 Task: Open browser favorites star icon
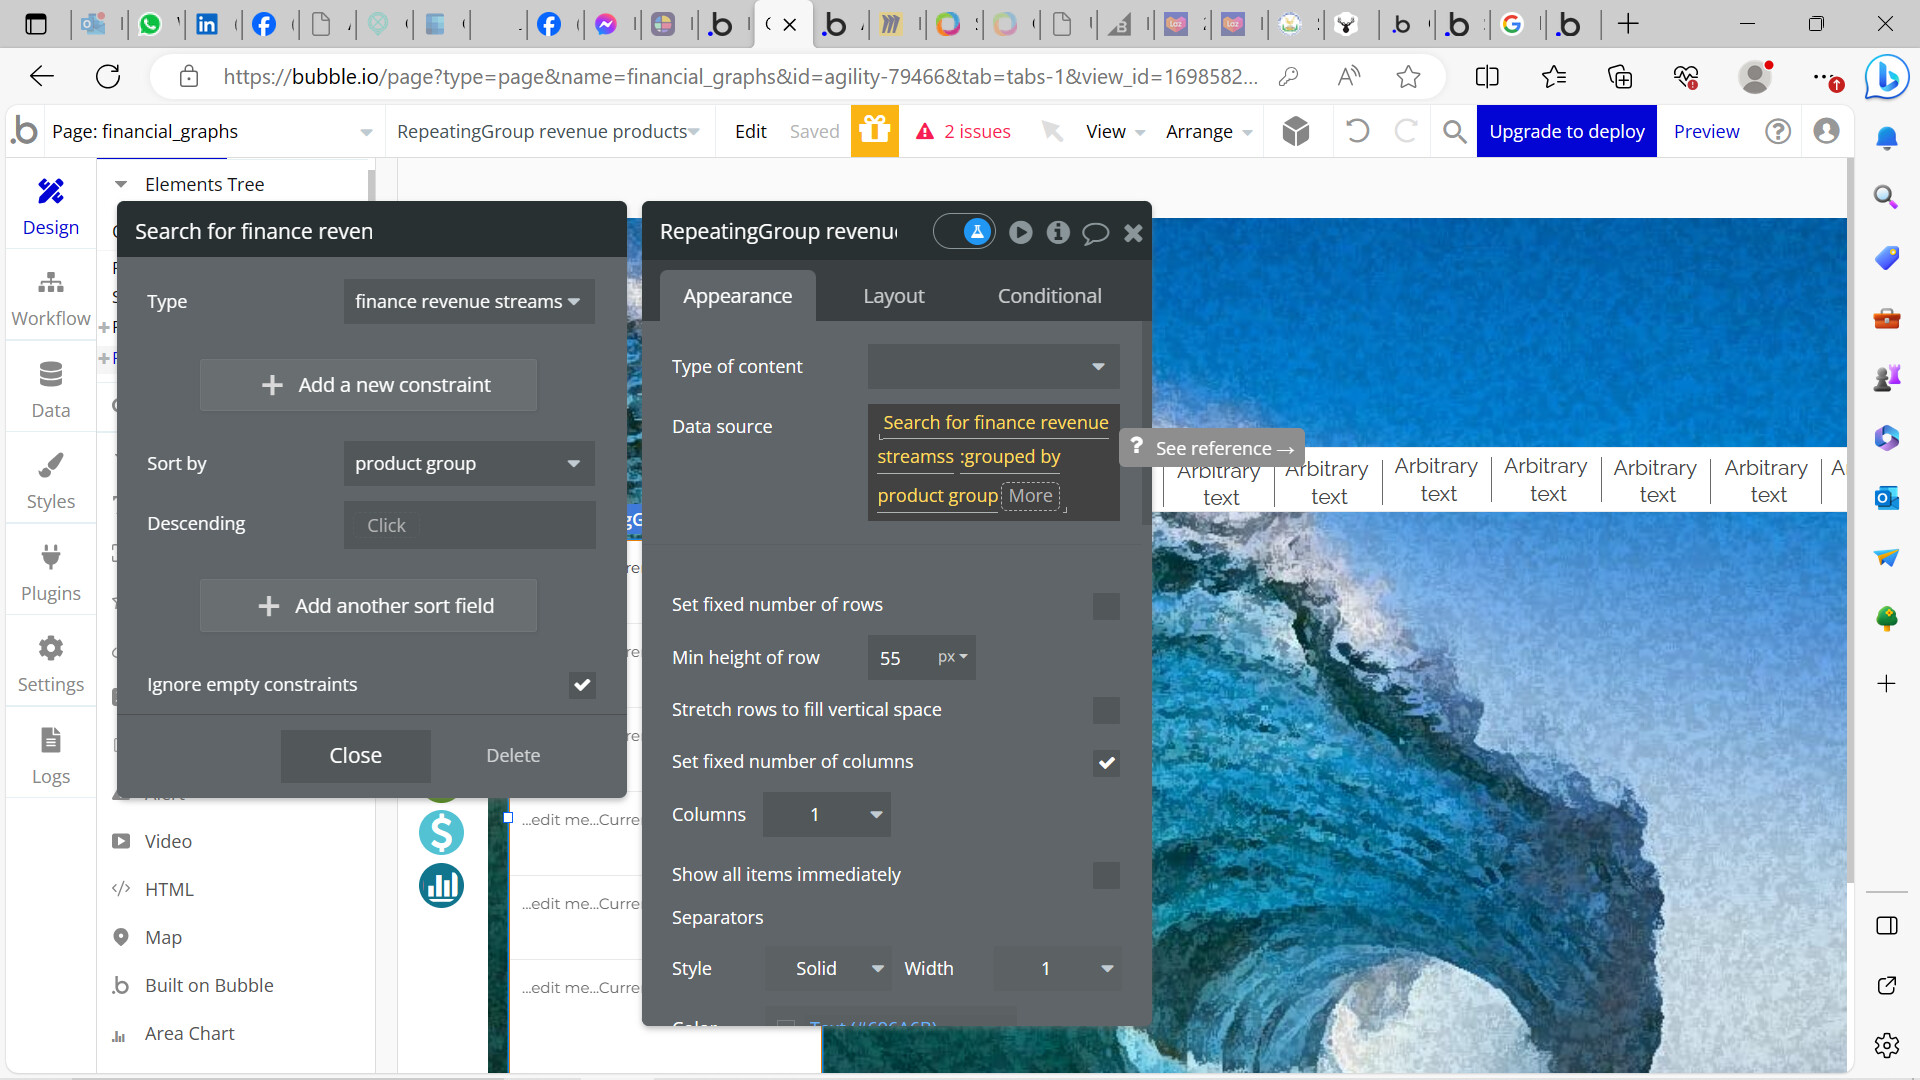tap(1408, 76)
